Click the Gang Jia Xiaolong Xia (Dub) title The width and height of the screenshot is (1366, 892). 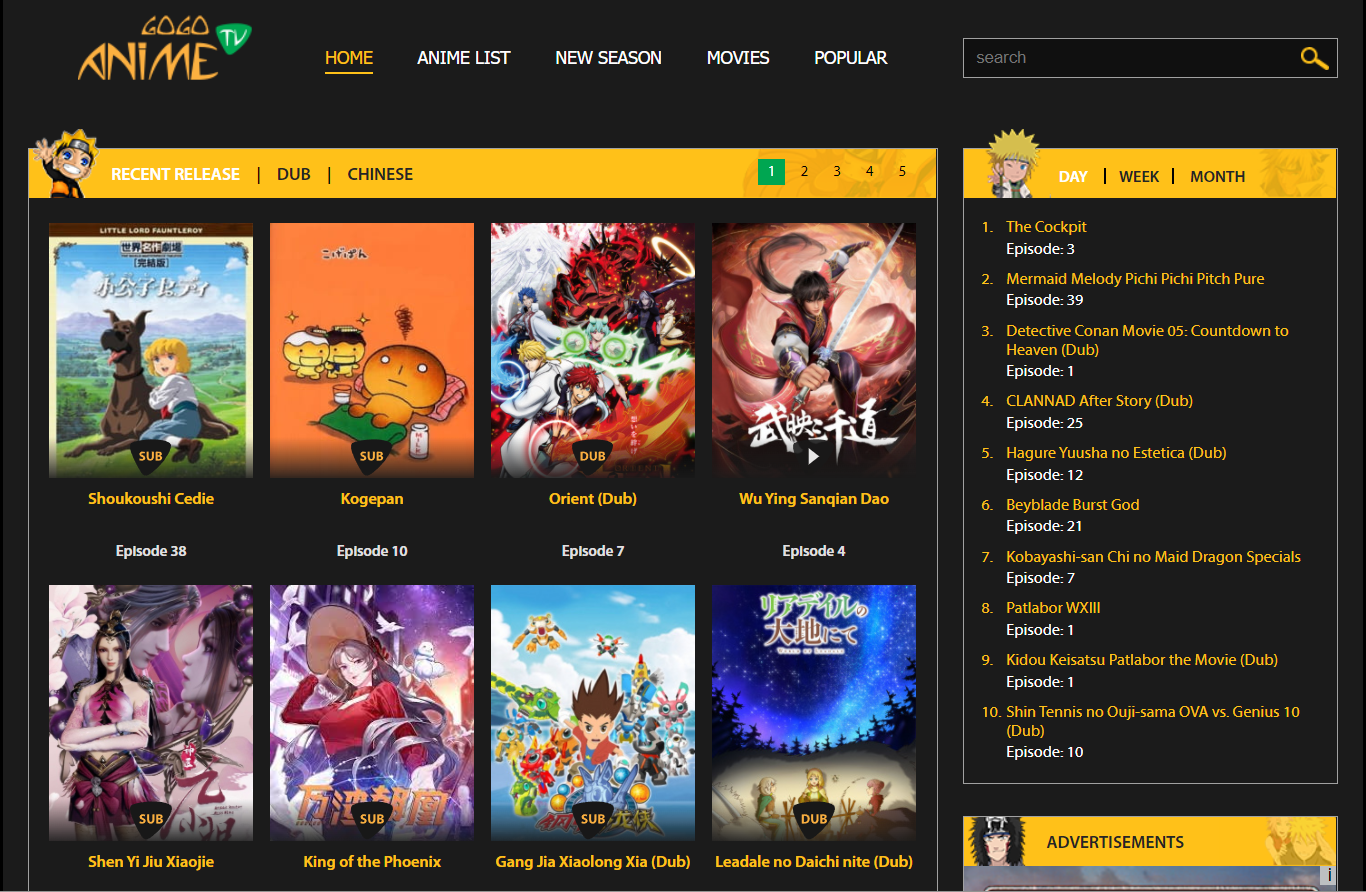pyautogui.click(x=593, y=862)
